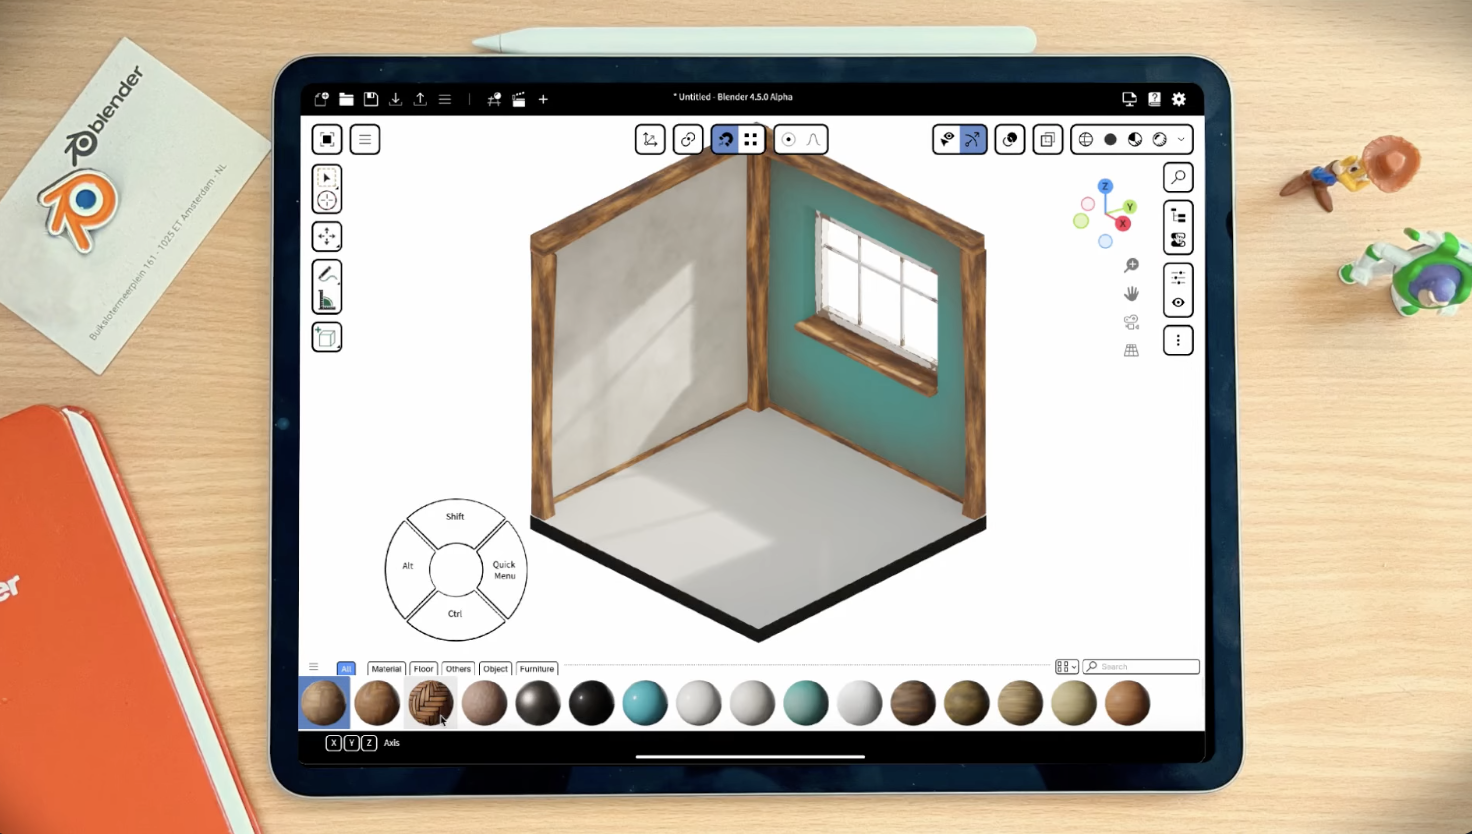The width and height of the screenshot is (1472, 834).
Task: Select the Annotate pencil tool
Action: coord(327,274)
